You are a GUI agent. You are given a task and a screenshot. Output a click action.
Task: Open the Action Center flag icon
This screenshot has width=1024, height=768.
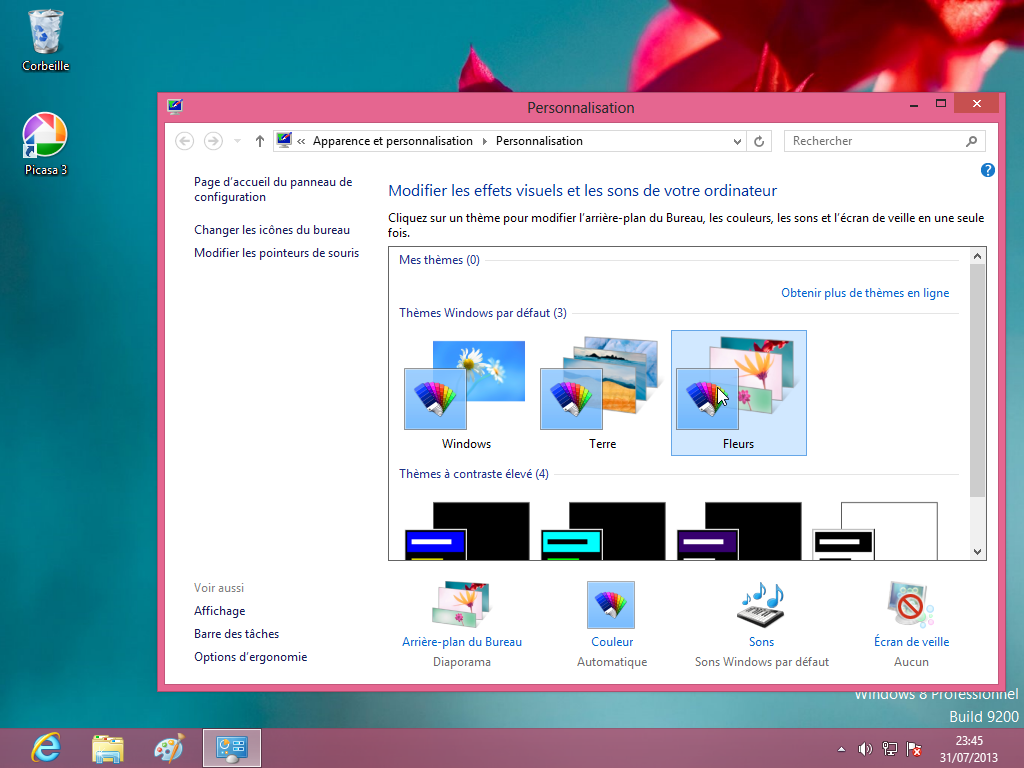[x=914, y=749]
